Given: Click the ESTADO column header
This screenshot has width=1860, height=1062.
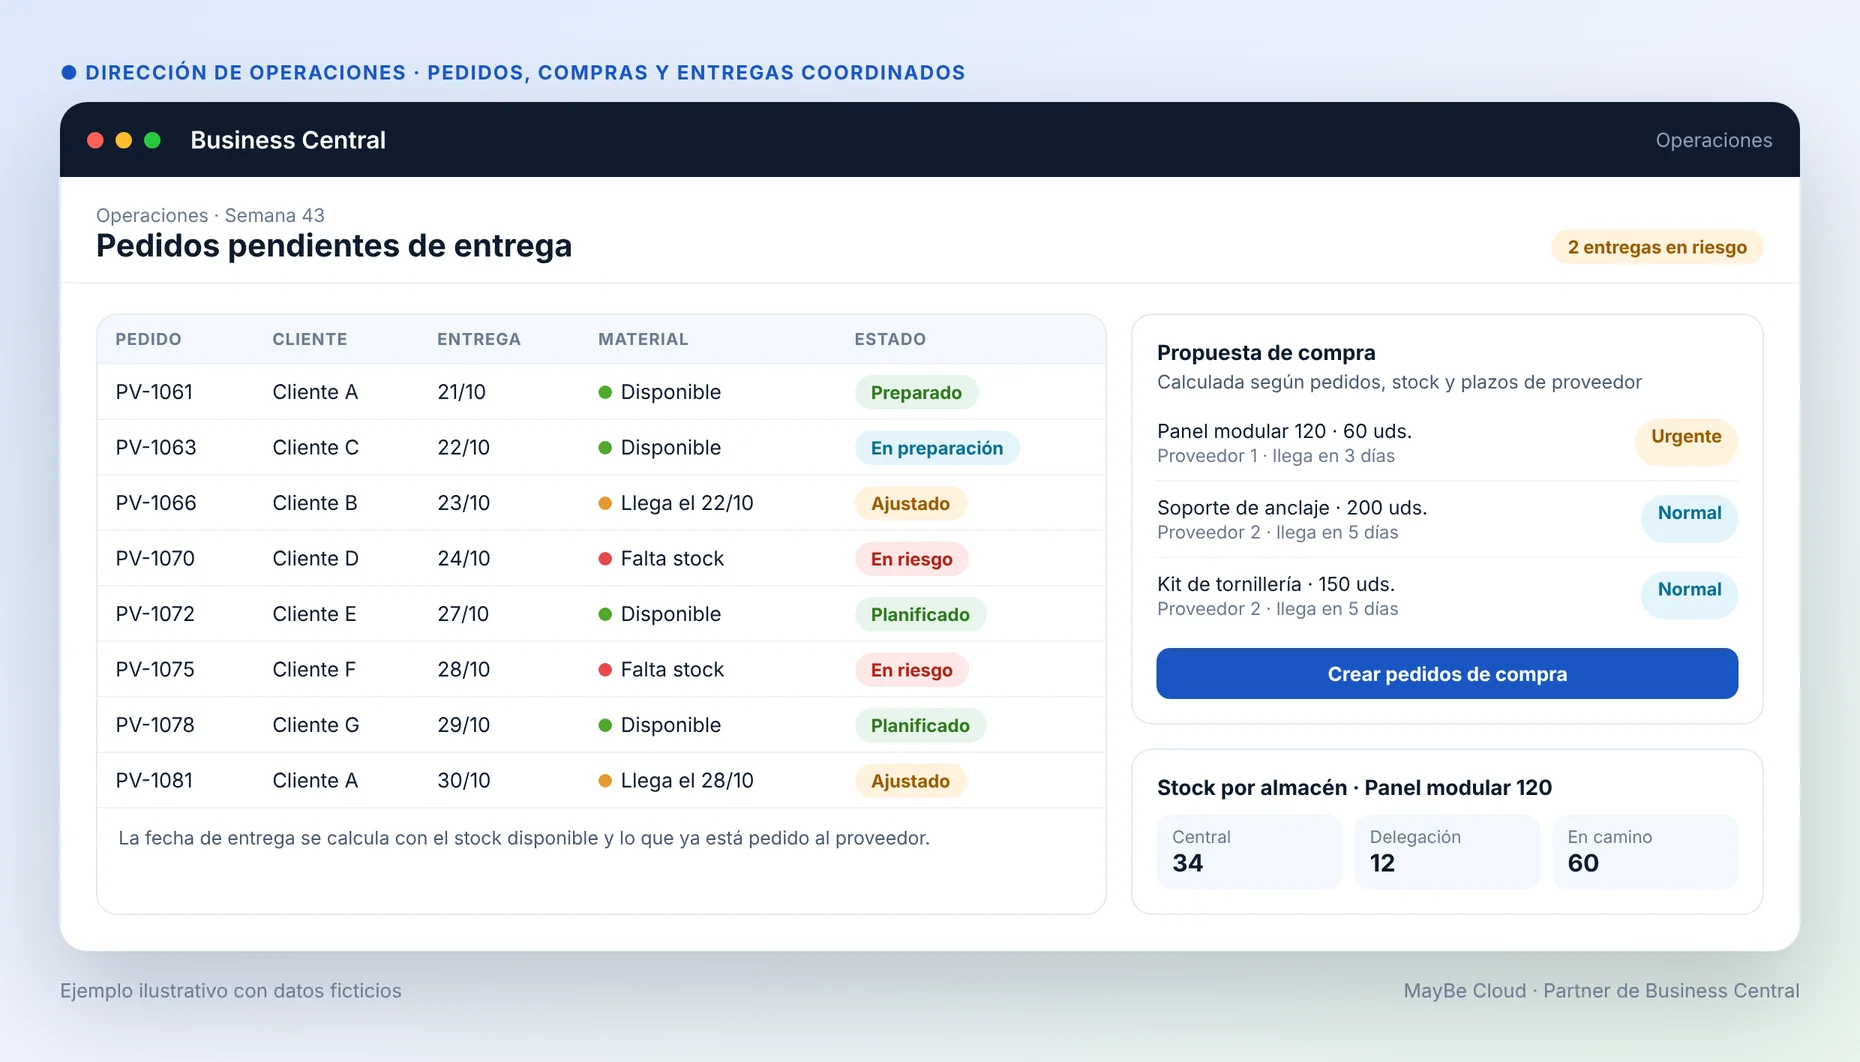Looking at the screenshot, I should [890, 339].
